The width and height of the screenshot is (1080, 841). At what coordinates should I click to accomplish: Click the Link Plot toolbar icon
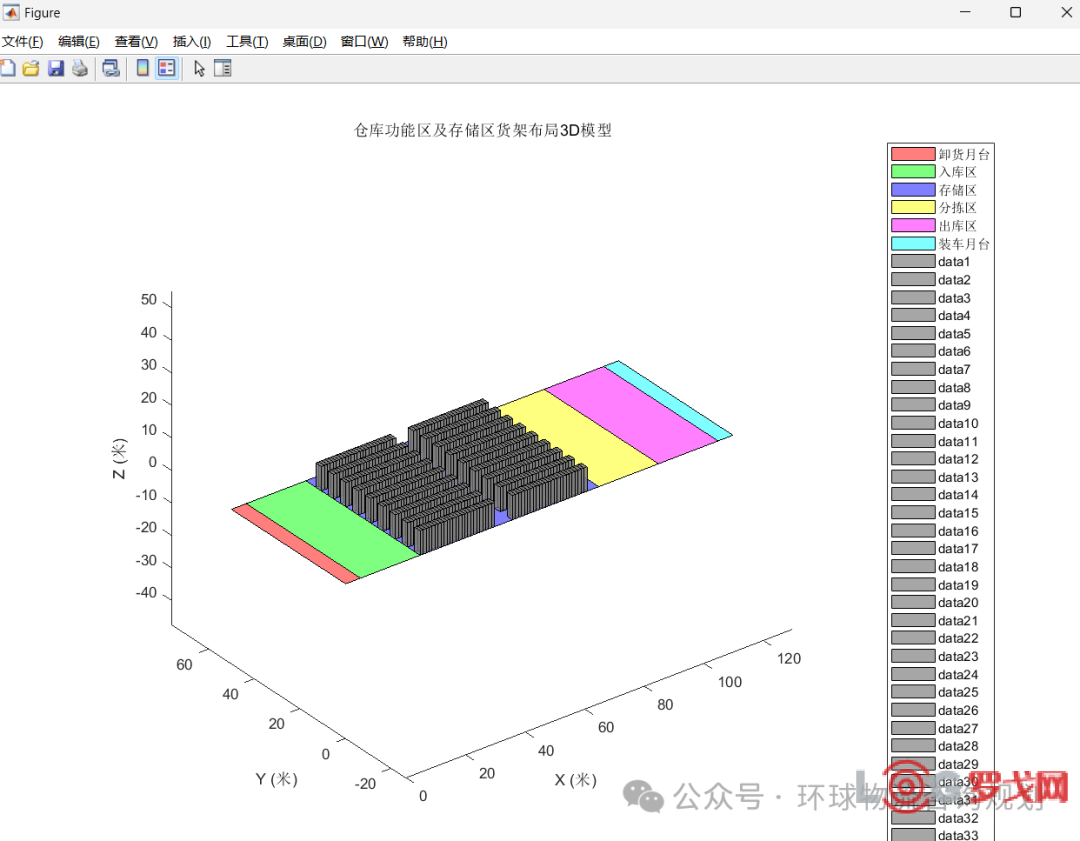111,69
